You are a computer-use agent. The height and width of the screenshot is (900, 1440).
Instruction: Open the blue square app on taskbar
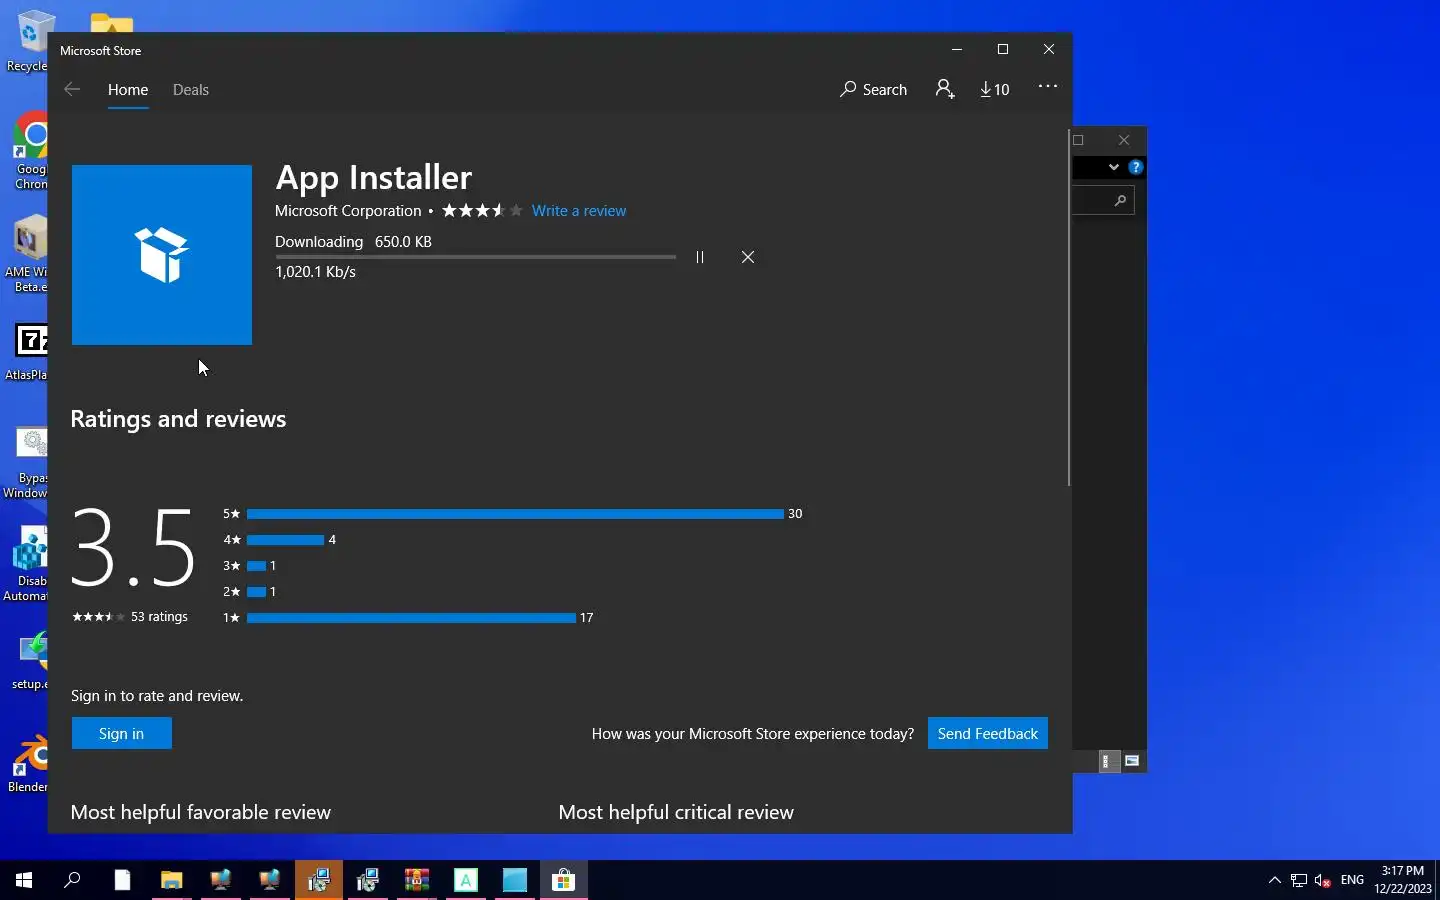(x=515, y=880)
